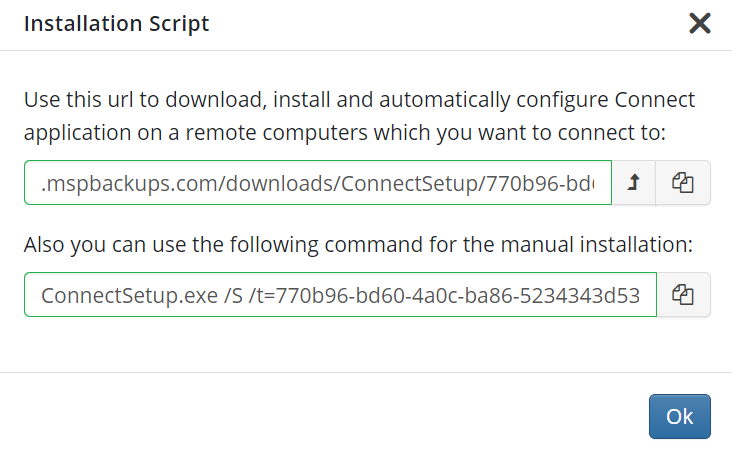Image resolution: width=732 pixels, height=452 pixels.
Task: Copy the download URL to clipboard
Action: click(x=683, y=183)
